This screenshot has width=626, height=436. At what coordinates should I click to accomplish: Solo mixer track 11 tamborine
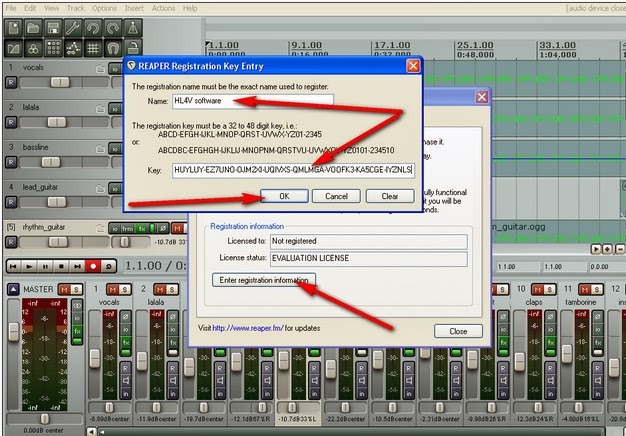[596, 289]
